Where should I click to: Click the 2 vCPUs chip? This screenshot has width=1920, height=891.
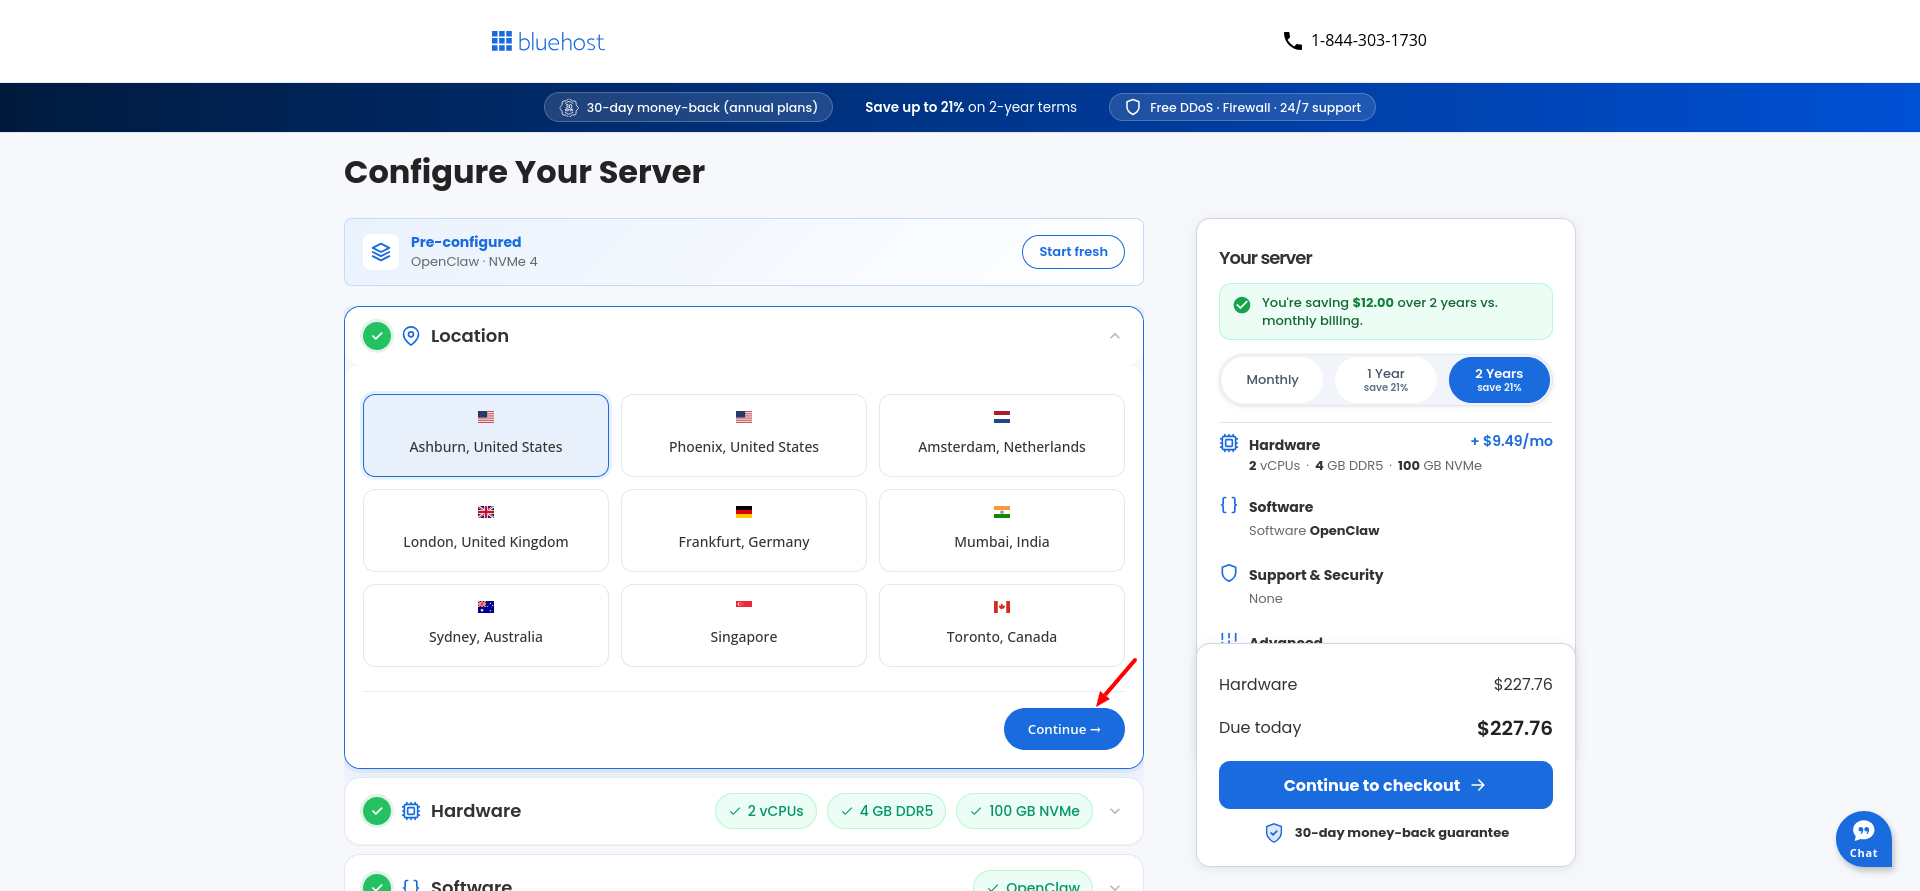click(x=766, y=811)
